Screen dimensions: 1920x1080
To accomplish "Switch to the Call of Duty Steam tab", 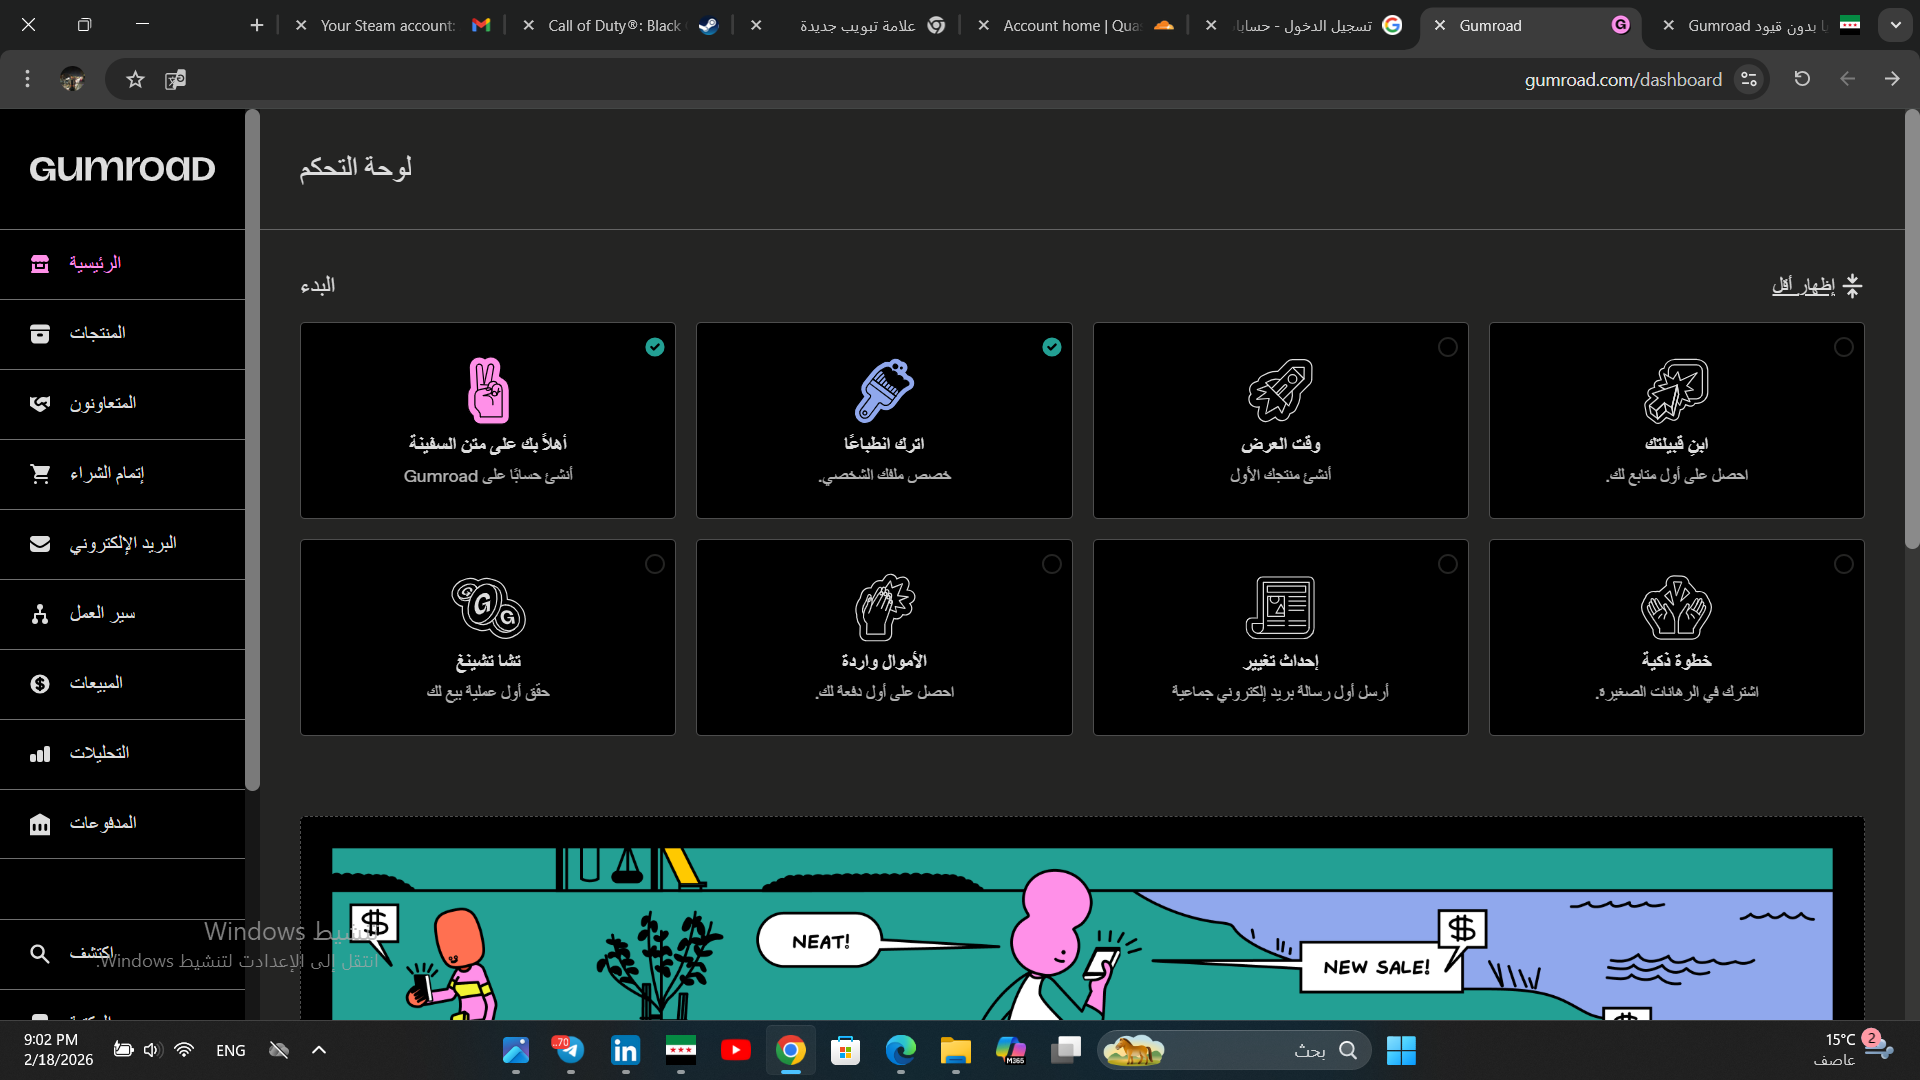I will (615, 25).
